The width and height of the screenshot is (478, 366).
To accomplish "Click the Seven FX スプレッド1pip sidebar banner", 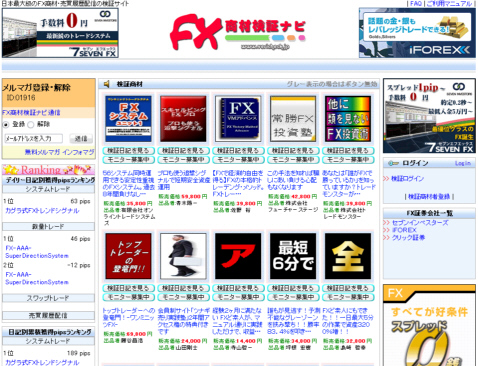I will pos(429,116).
